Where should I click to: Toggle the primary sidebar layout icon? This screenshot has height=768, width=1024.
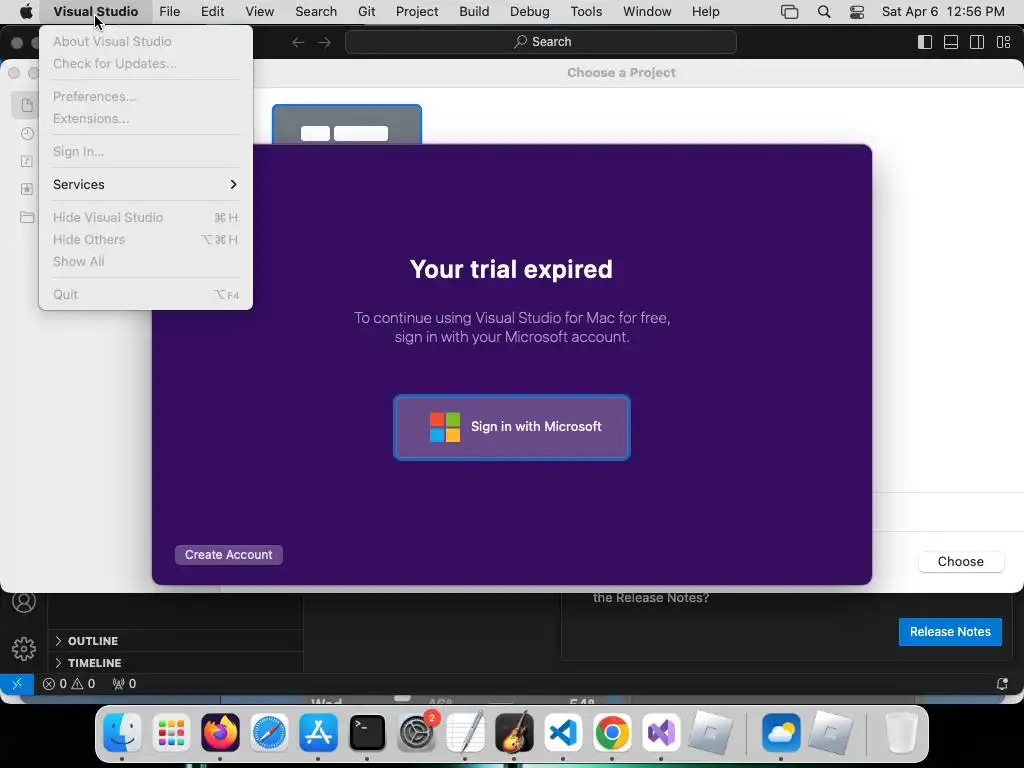pyautogui.click(x=925, y=42)
